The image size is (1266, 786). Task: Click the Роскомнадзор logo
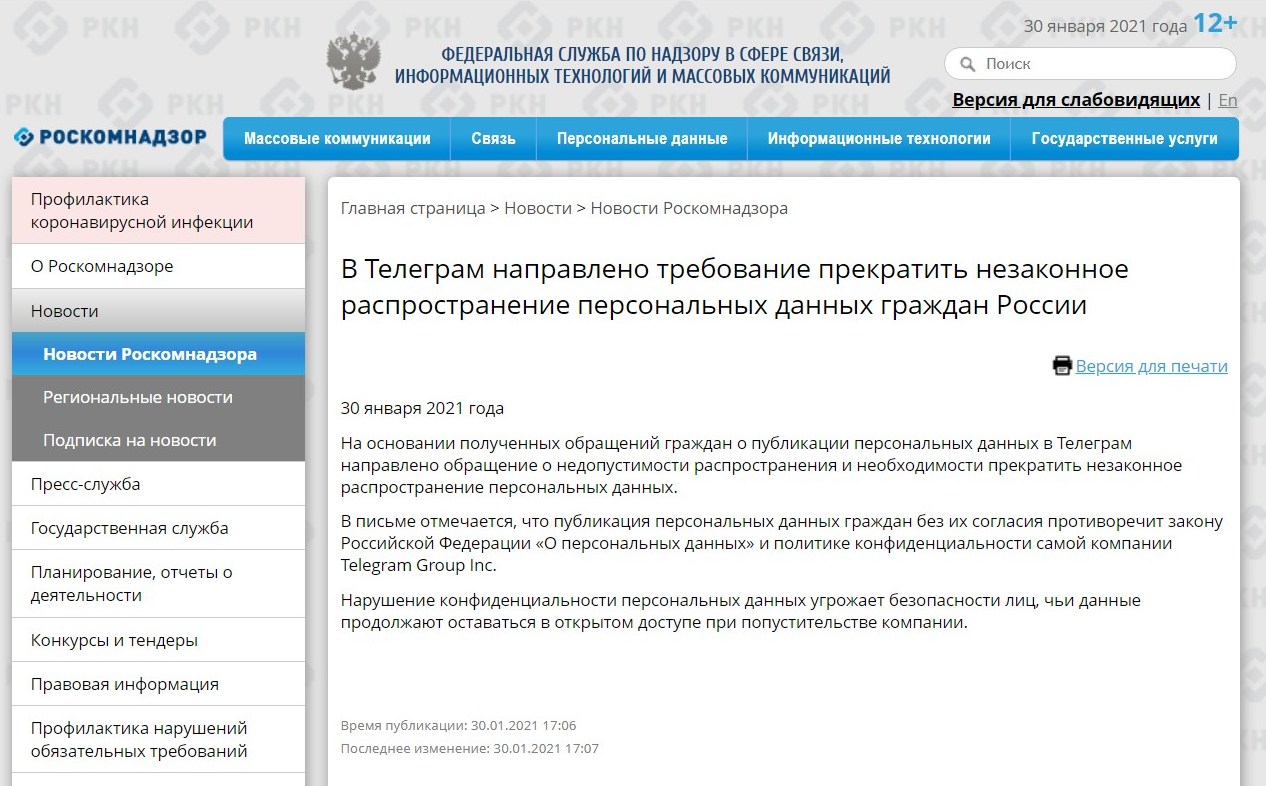pyautogui.click(x=110, y=137)
